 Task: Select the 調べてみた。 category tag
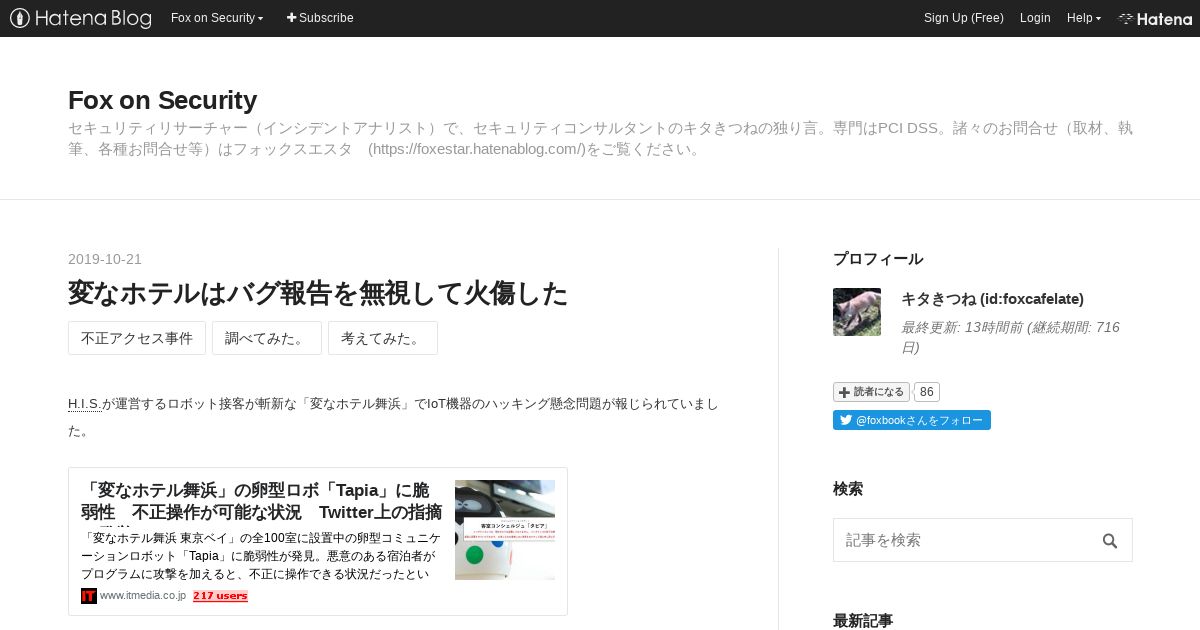click(267, 338)
